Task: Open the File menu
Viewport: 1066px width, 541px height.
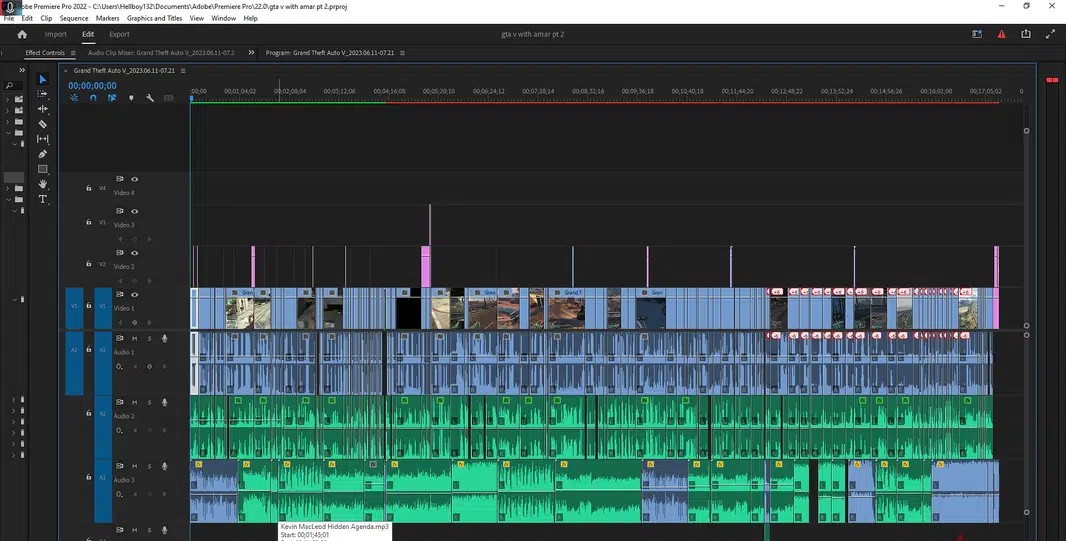Action: [8, 18]
